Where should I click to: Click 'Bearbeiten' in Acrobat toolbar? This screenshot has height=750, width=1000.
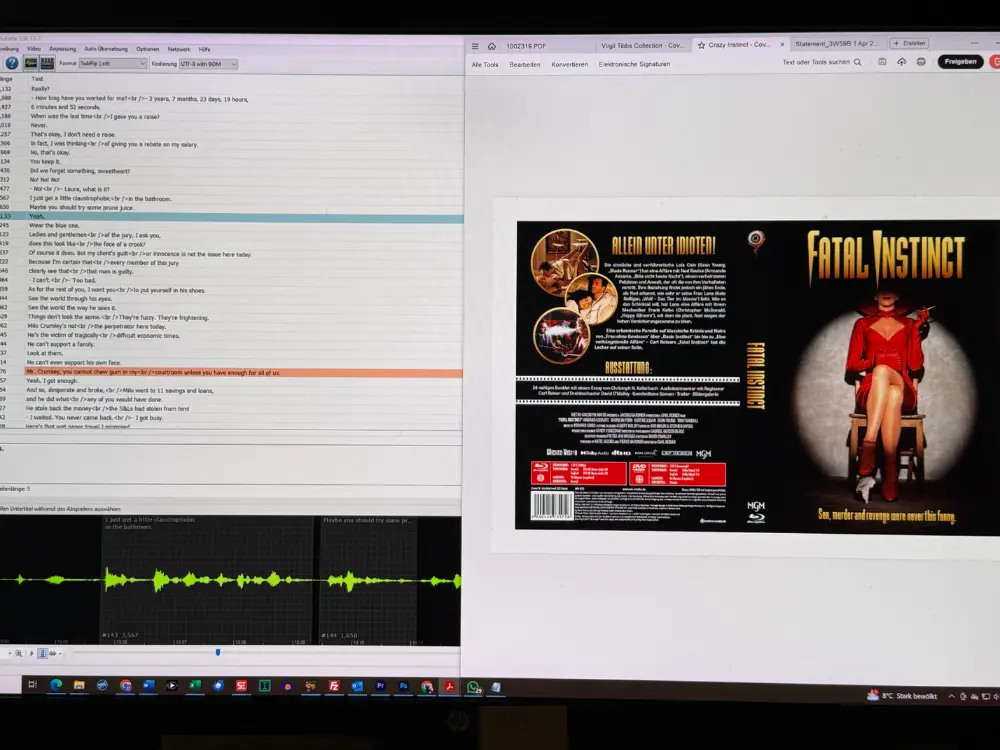[524, 64]
